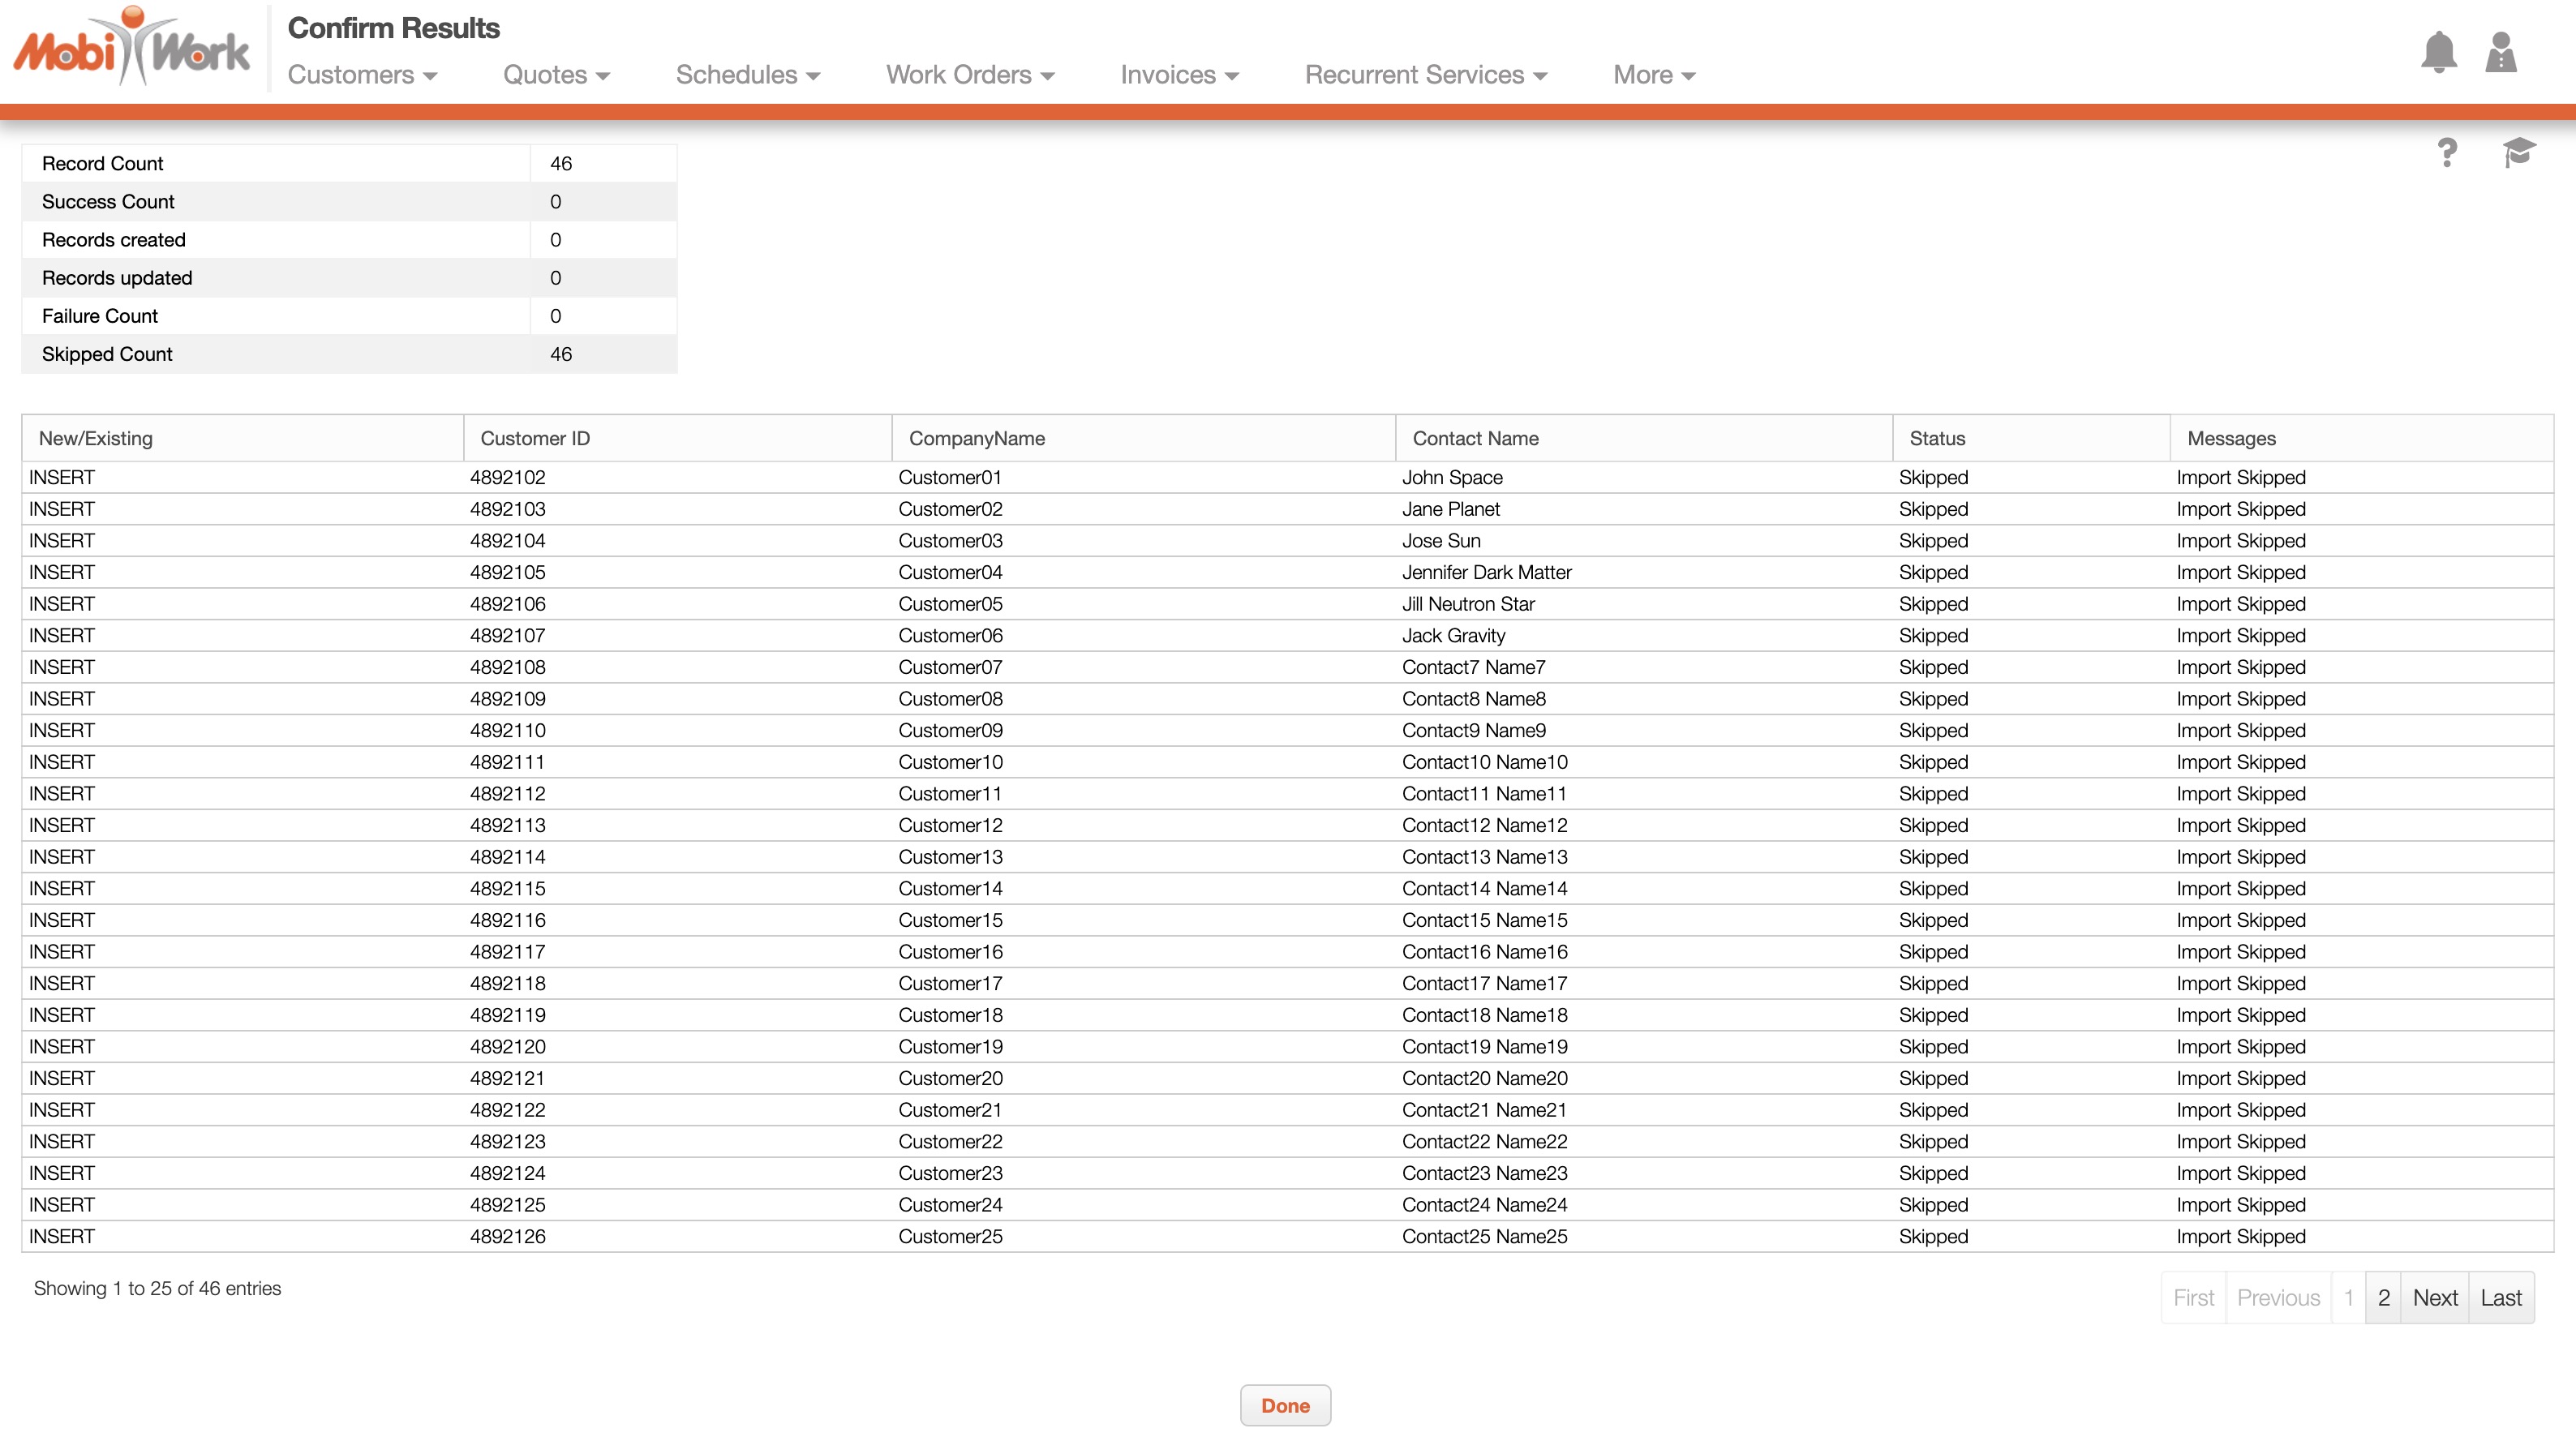Go to page 2 of results
The width and height of the screenshot is (2576, 1437).
tap(2383, 1298)
